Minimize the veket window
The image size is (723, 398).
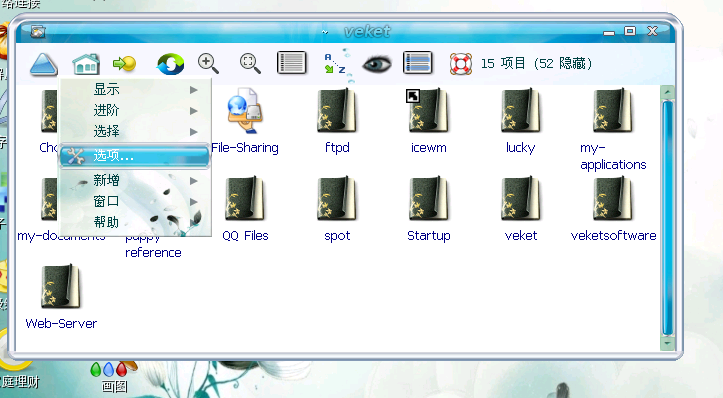609,32
